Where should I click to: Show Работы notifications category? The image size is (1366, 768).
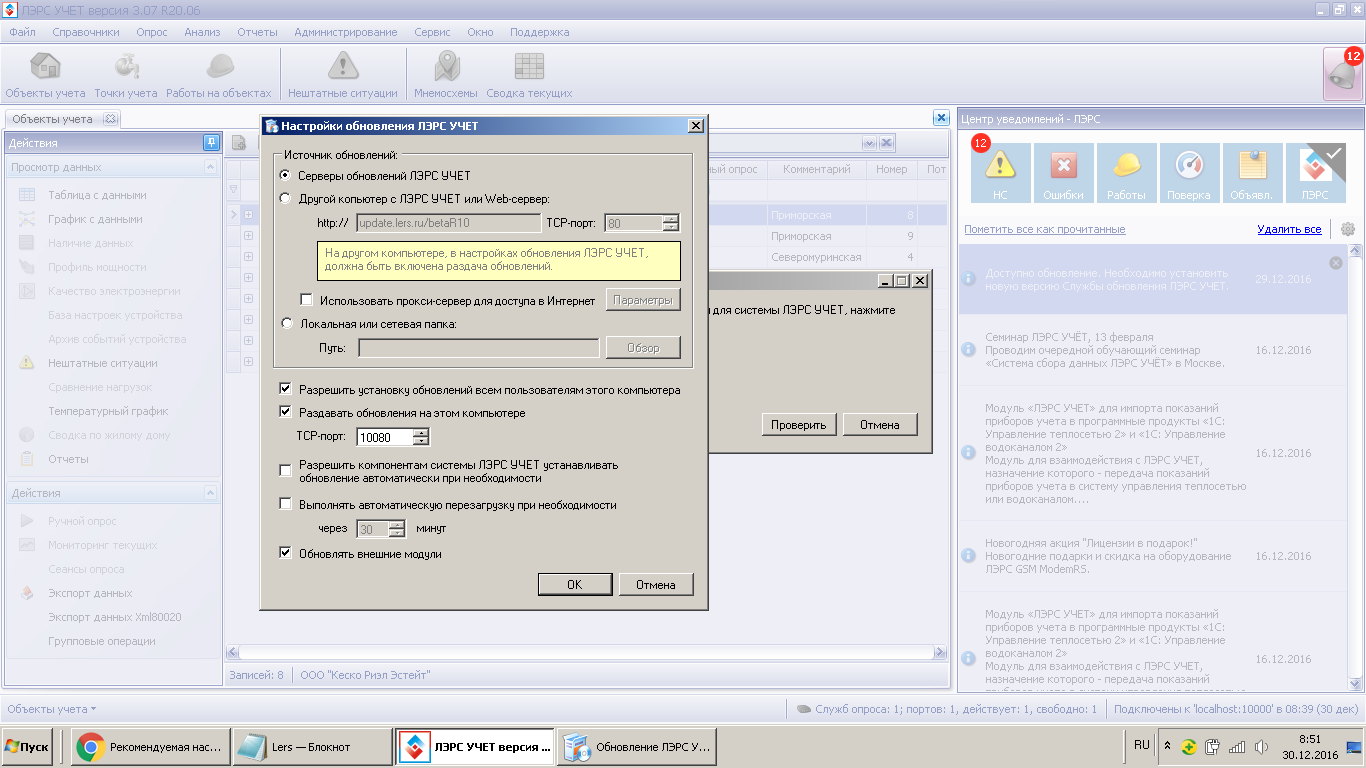tap(1126, 173)
